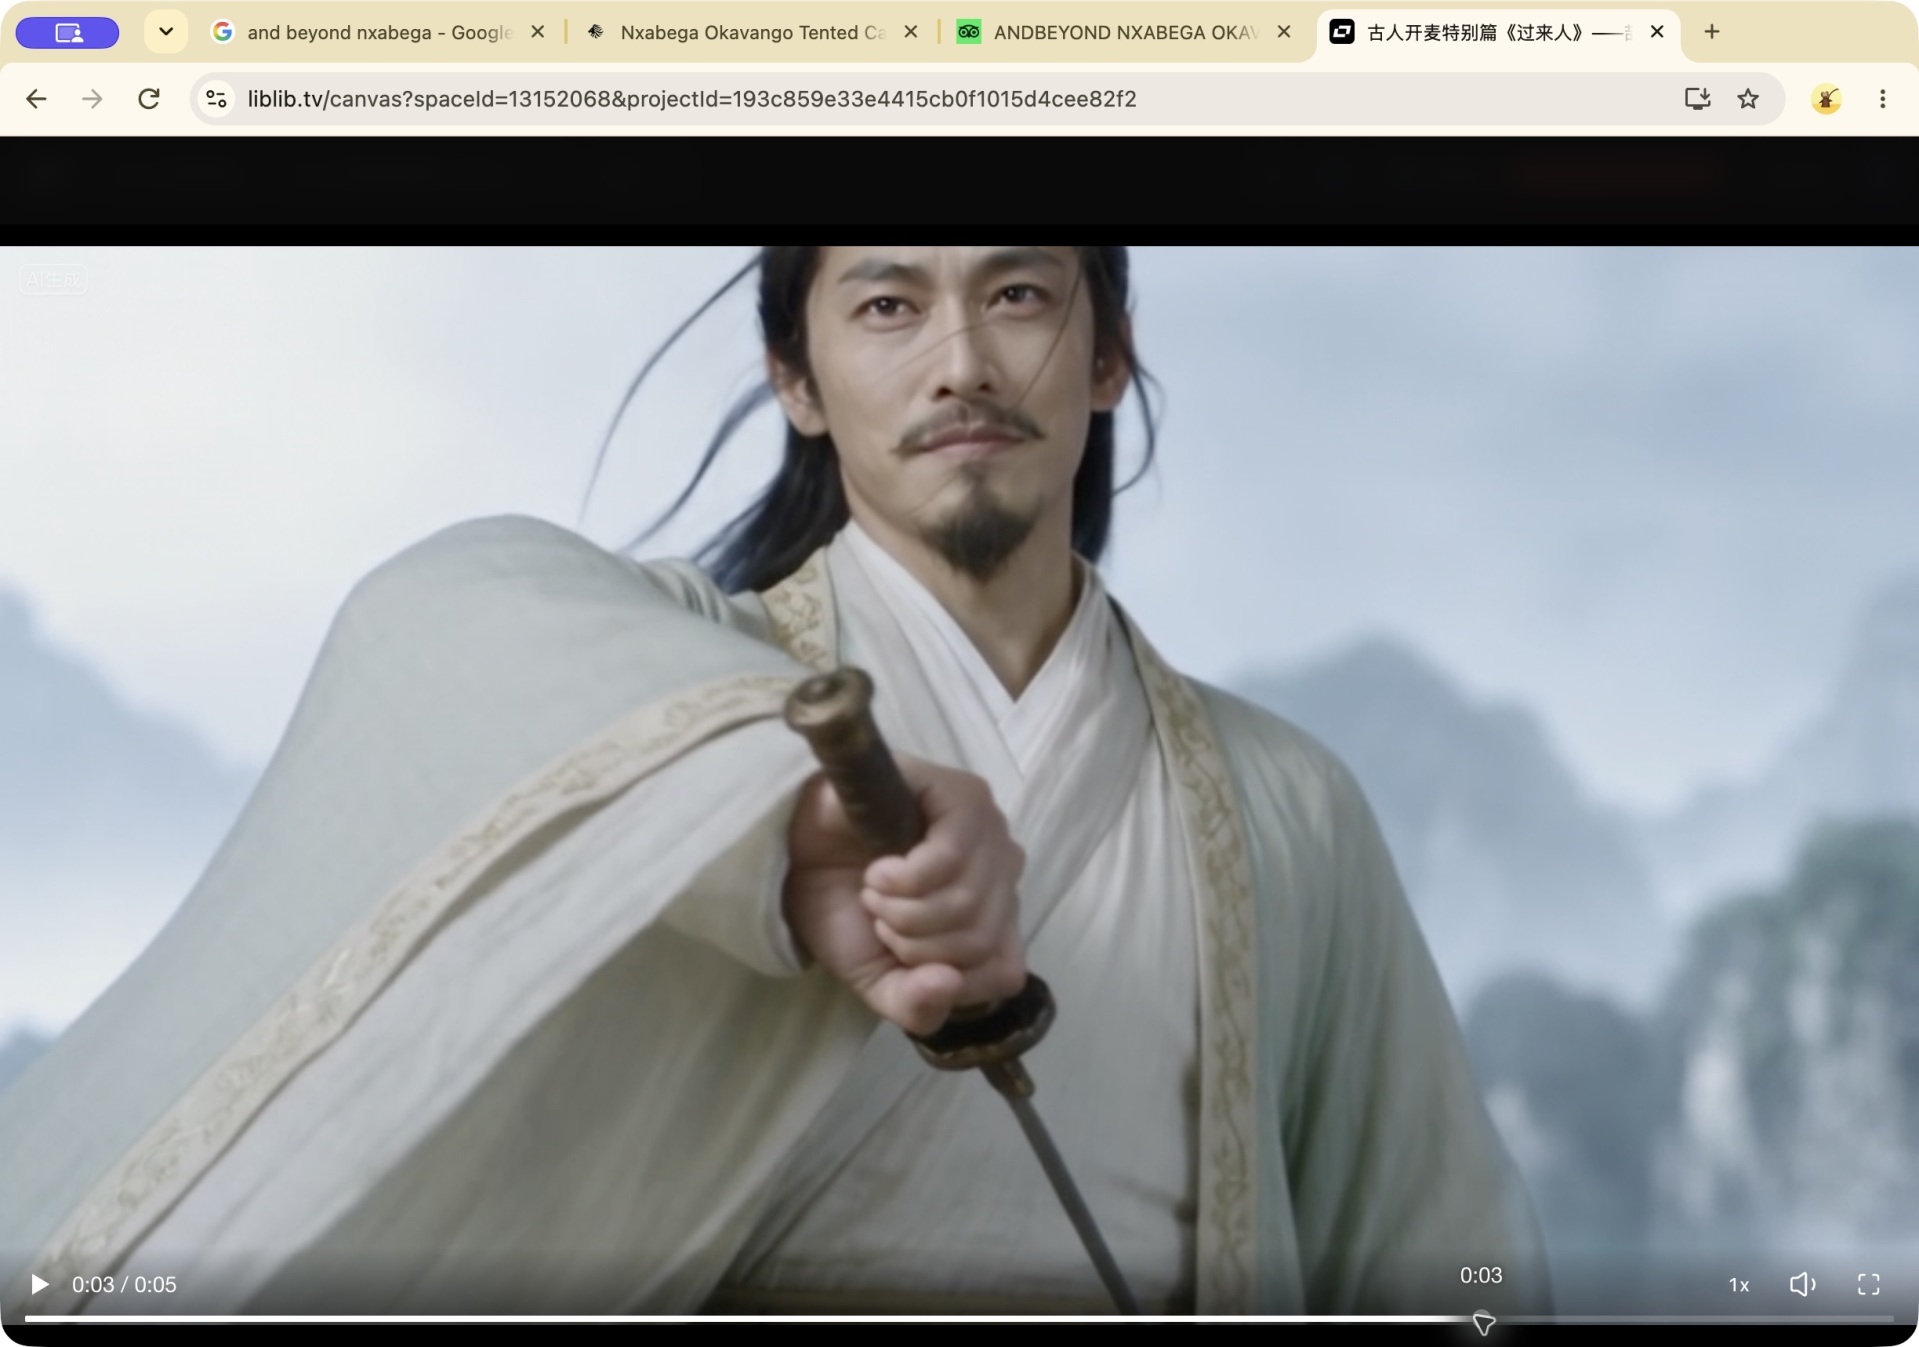1919x1347 pixels.
Task: Close the 古人开麦特别篇 tab
Action: click(1657, 32)
